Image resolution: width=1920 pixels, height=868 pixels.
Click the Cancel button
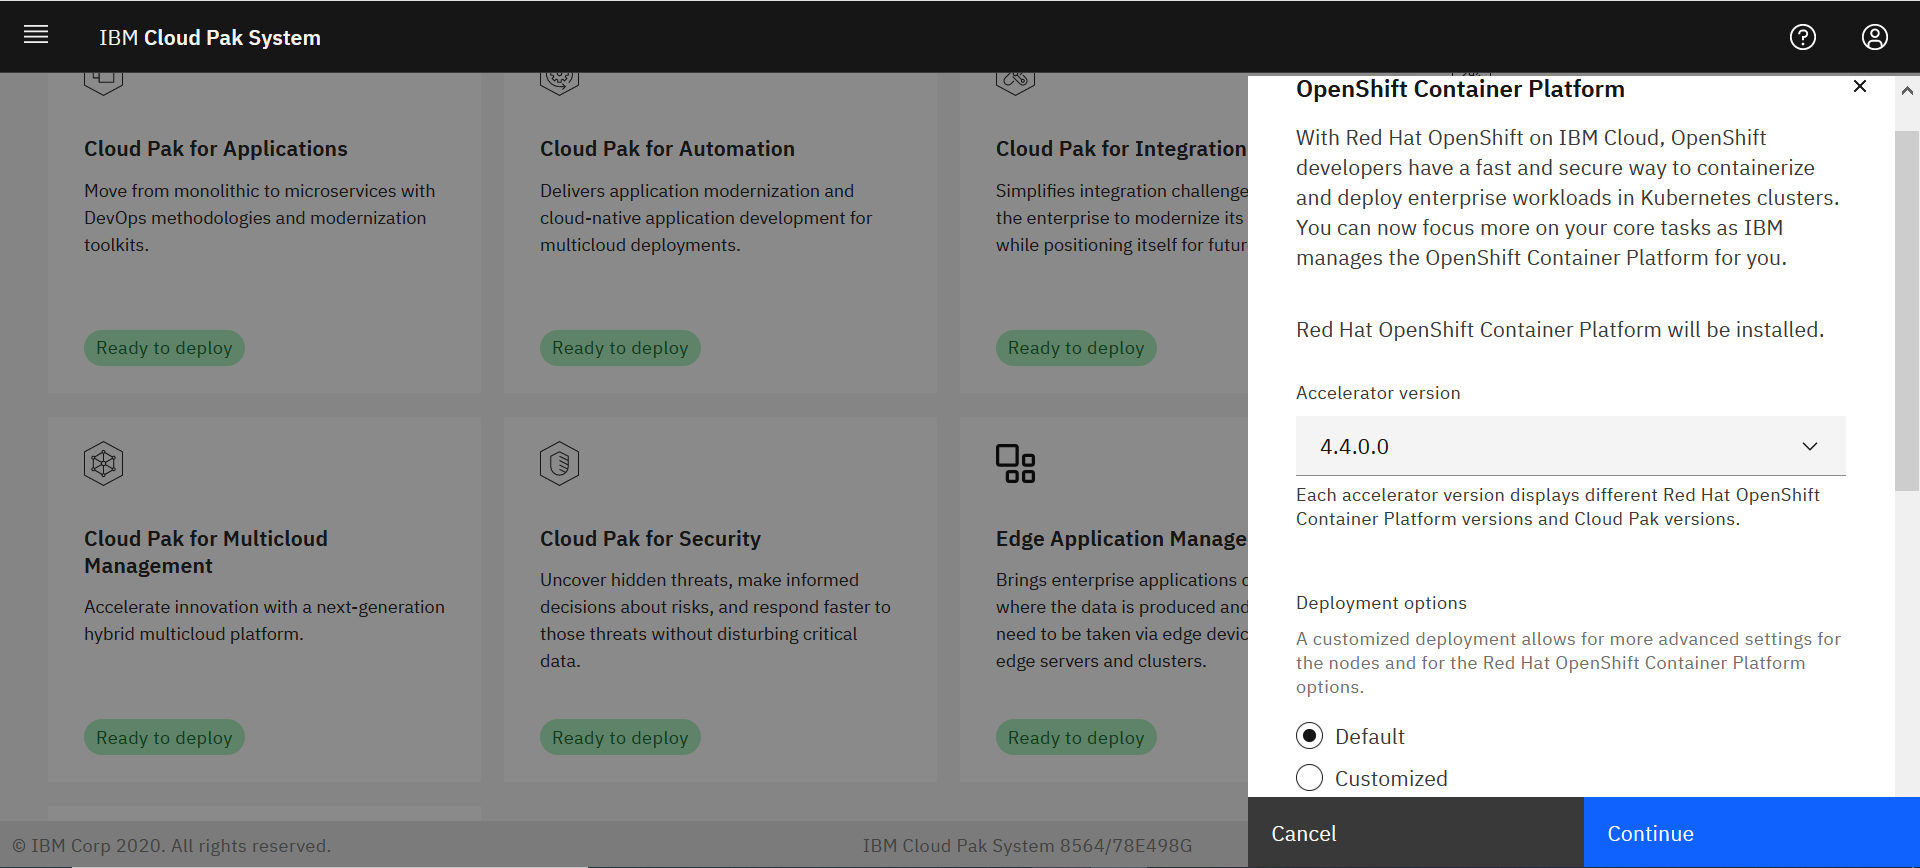point(1415,833)
